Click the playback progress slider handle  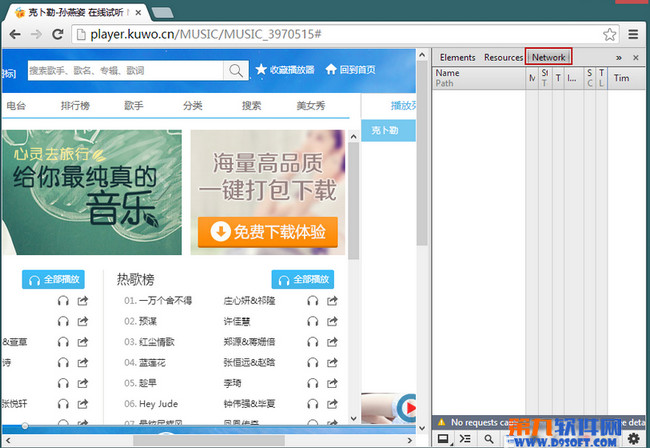[25, 427]
